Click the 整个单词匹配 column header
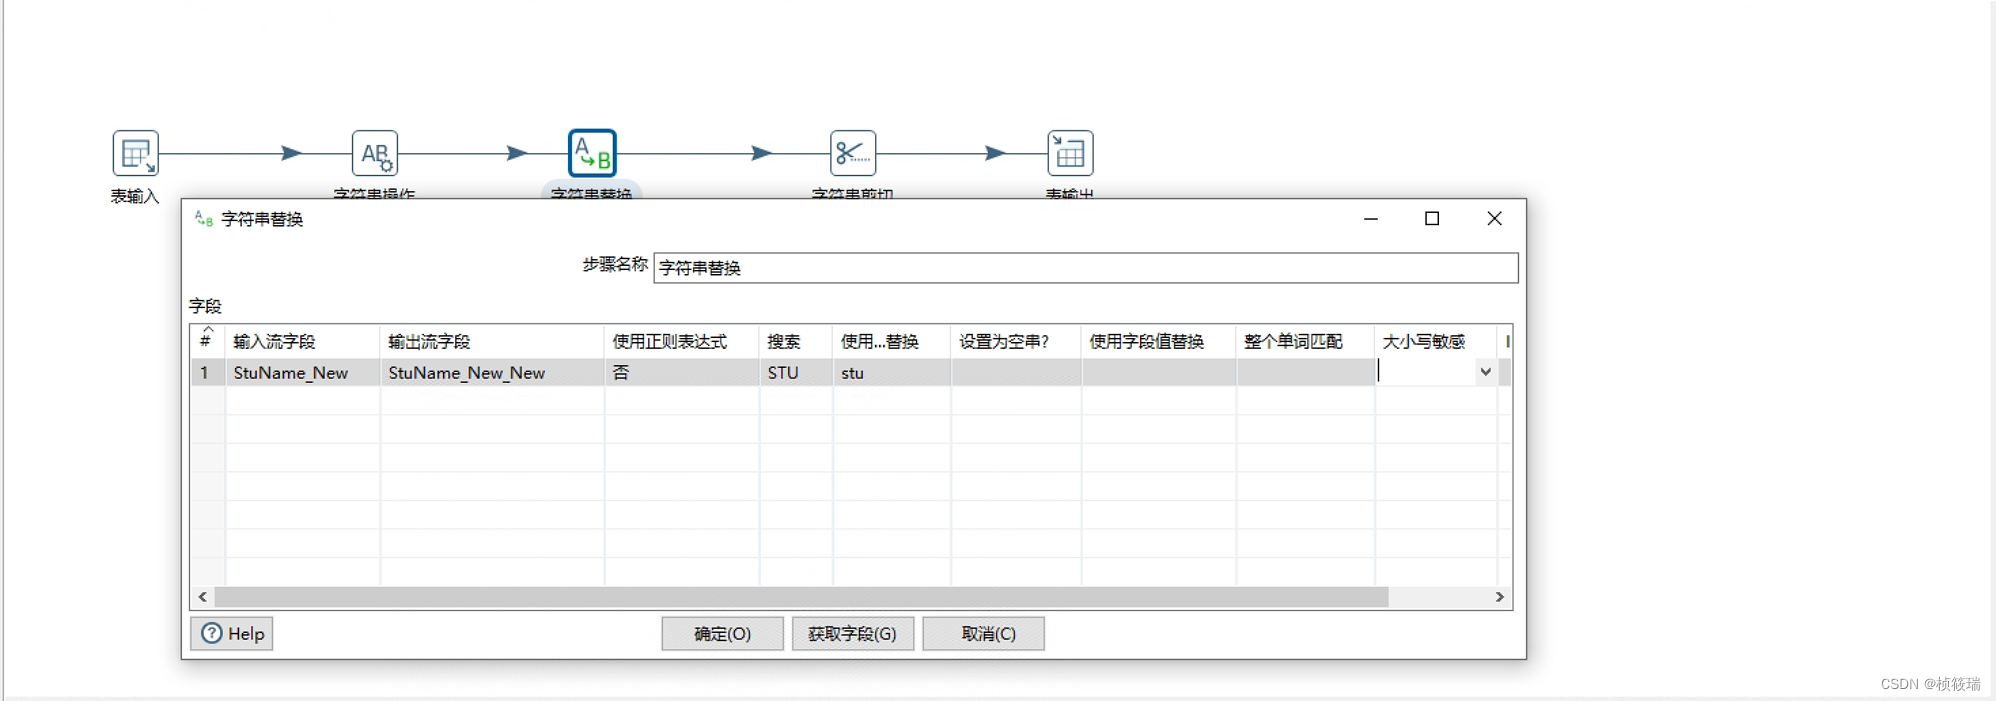This screenshot has width=1996, height=701. coord(1305,341)
